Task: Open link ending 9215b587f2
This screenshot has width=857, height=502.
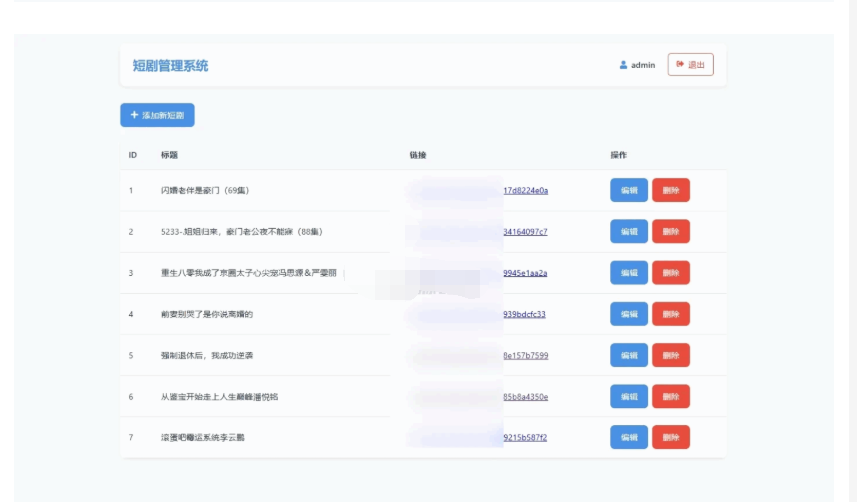Action: [525, 437]
